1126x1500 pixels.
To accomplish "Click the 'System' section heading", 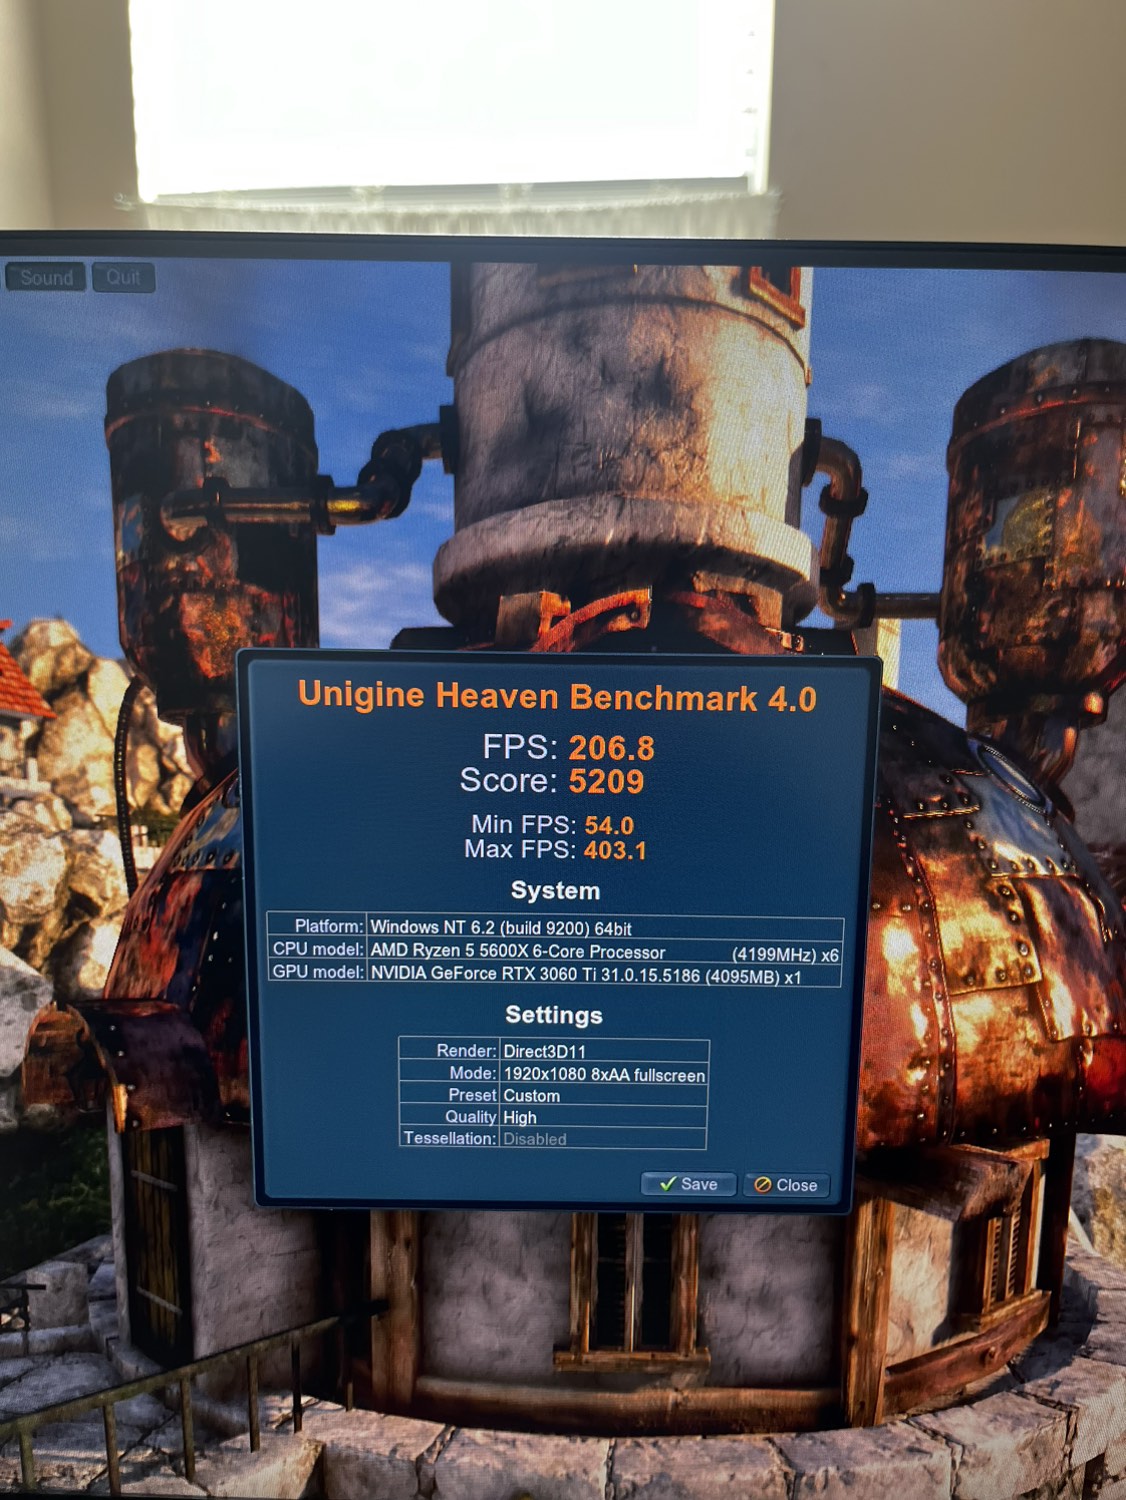I will pos(555,890).
